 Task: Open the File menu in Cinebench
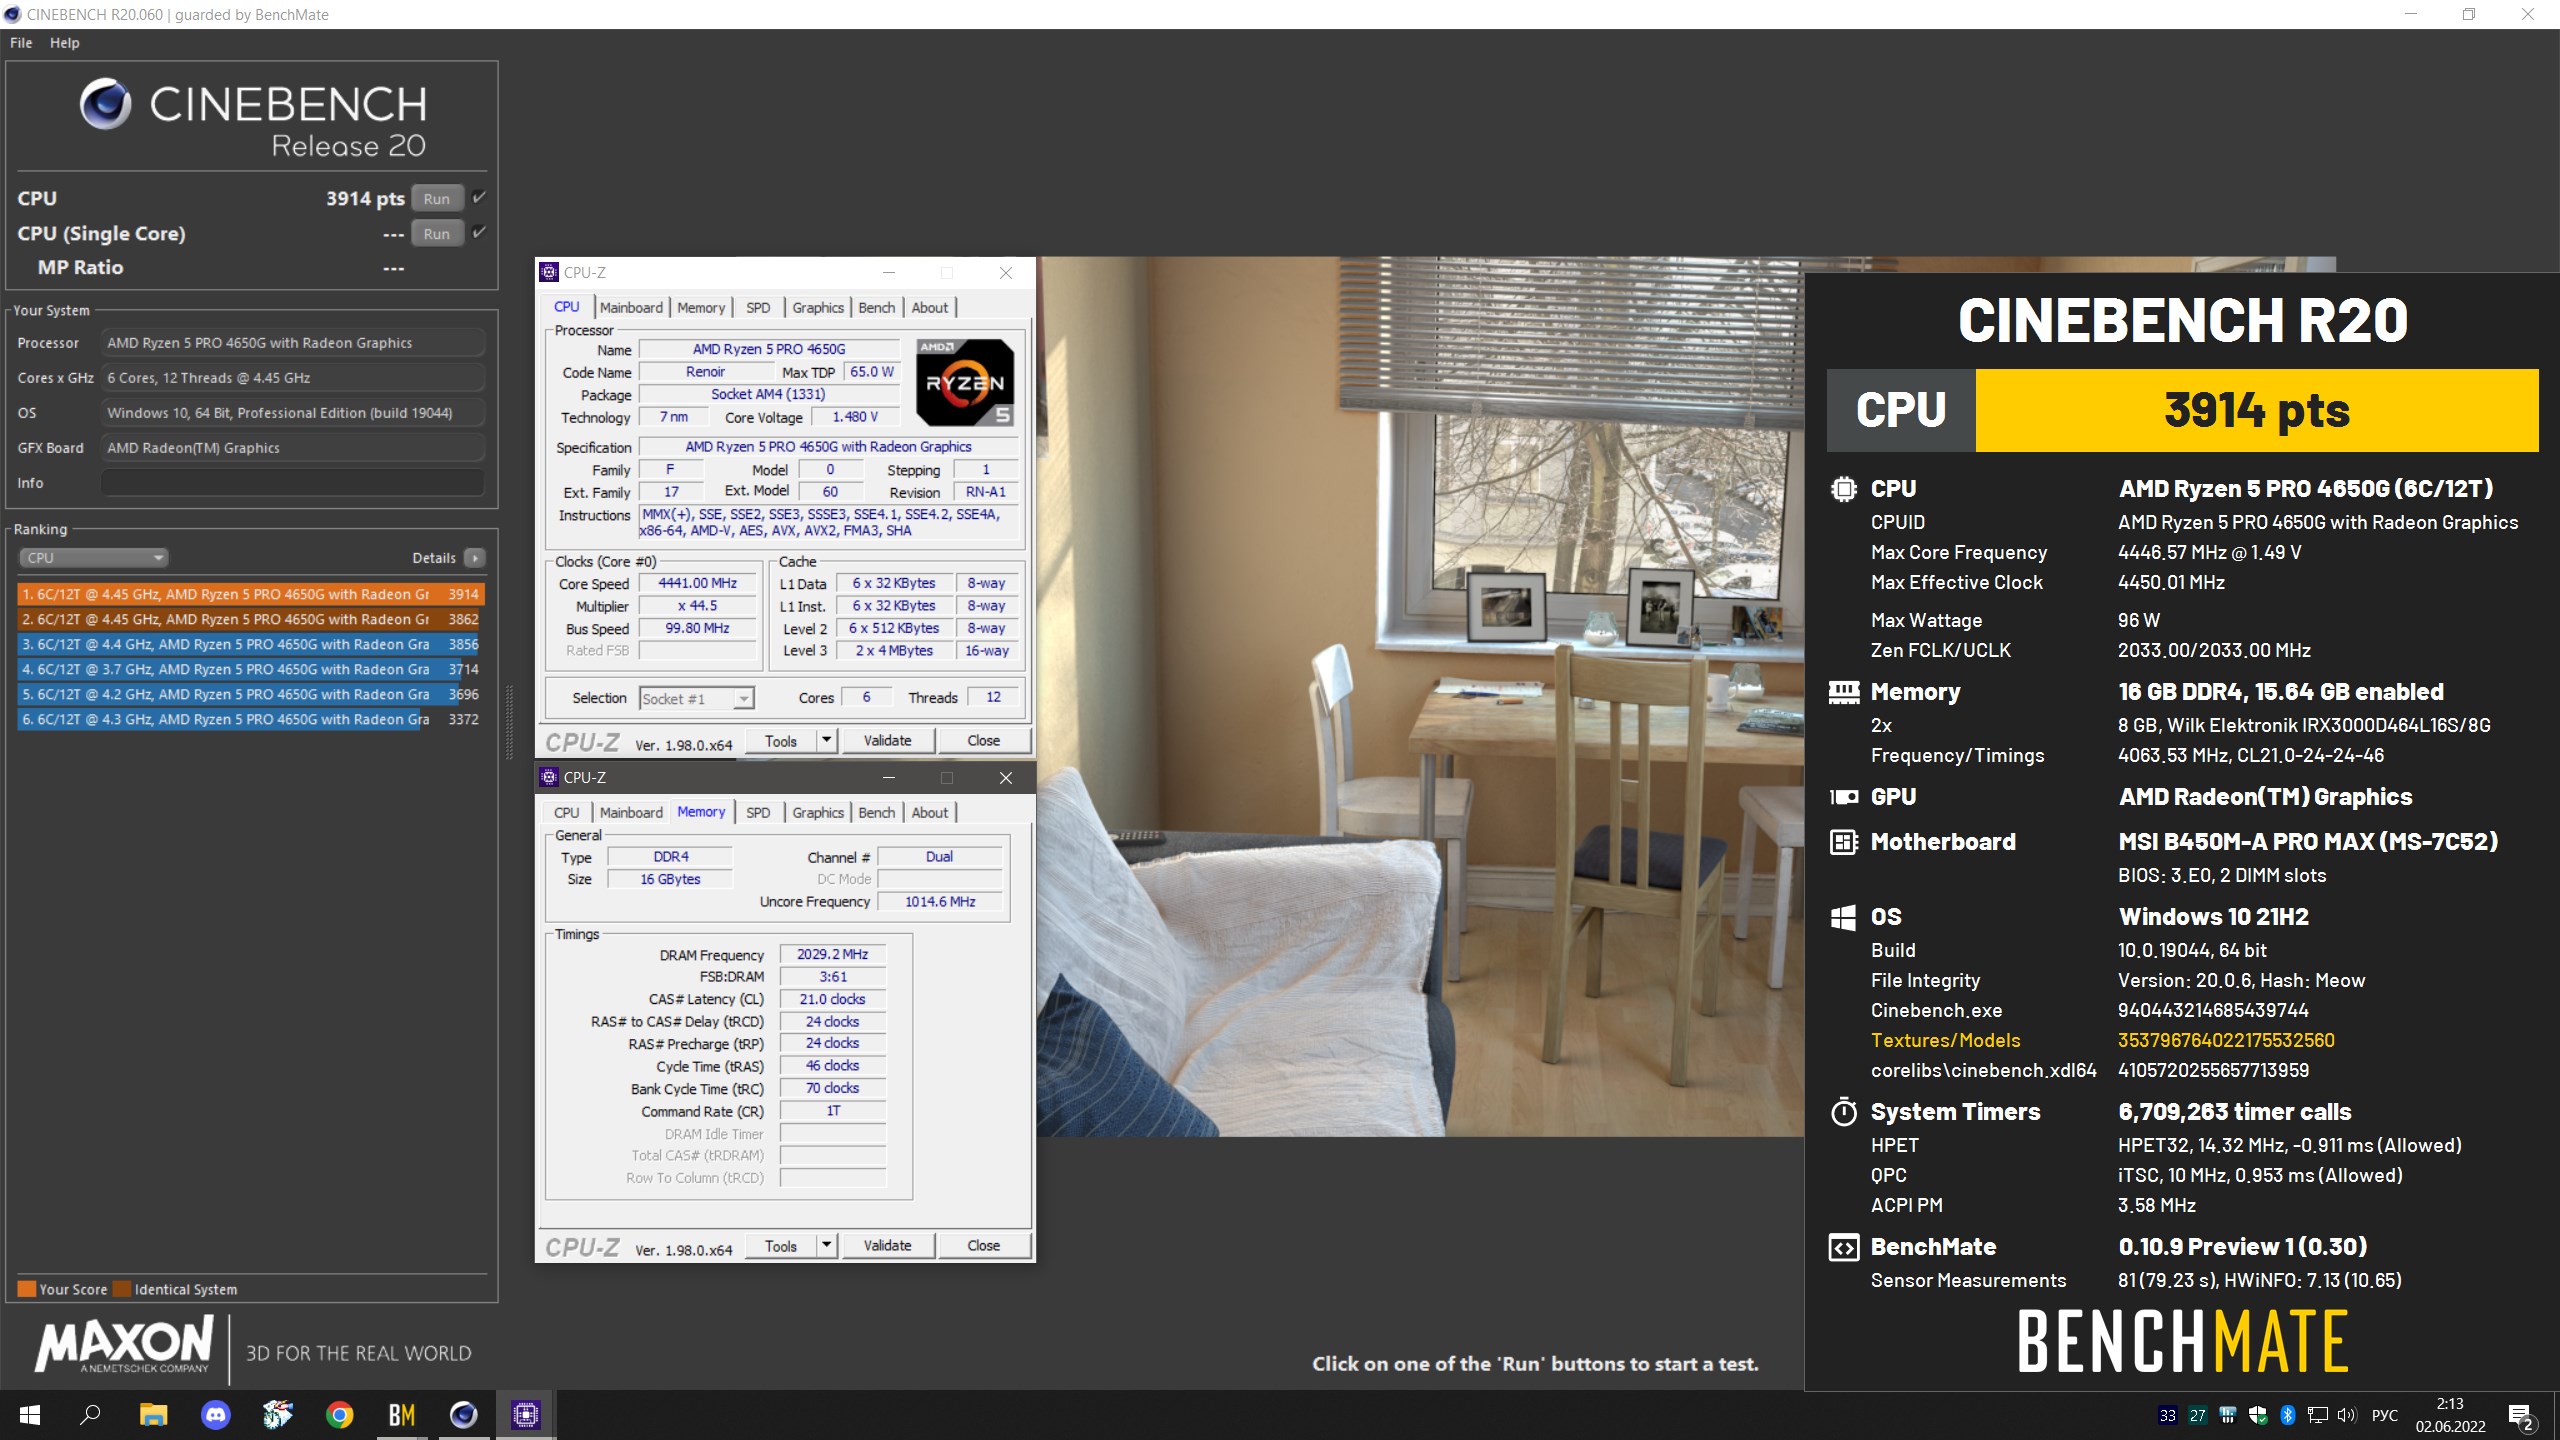pyautogui.click(x=21, y=43)
